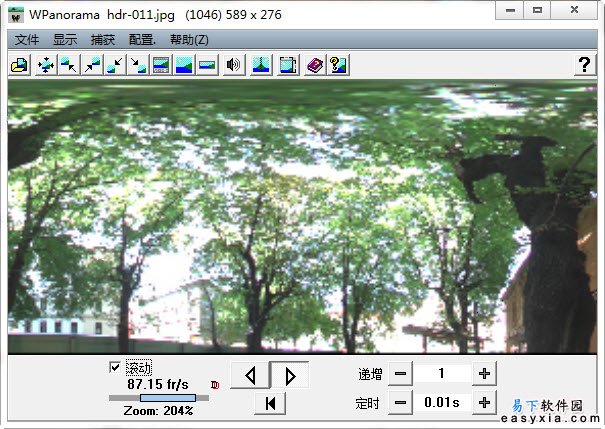Viewport: 605px width, 429px height.
Task: Click the about icon with yellow question mark
Action: [x=338, y=66]
